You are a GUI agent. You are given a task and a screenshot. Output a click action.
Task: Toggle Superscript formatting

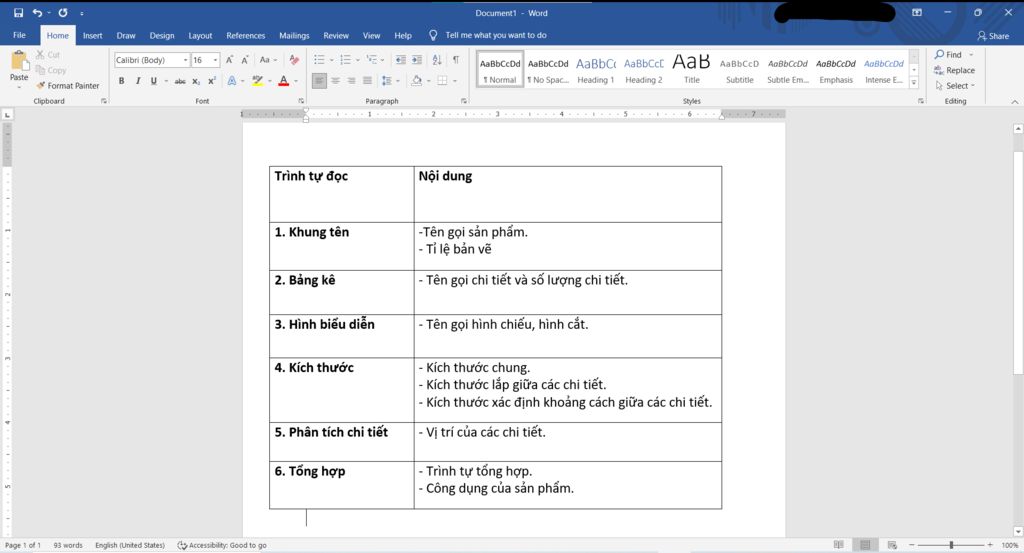pyautogui.click(x=212, y=81)
